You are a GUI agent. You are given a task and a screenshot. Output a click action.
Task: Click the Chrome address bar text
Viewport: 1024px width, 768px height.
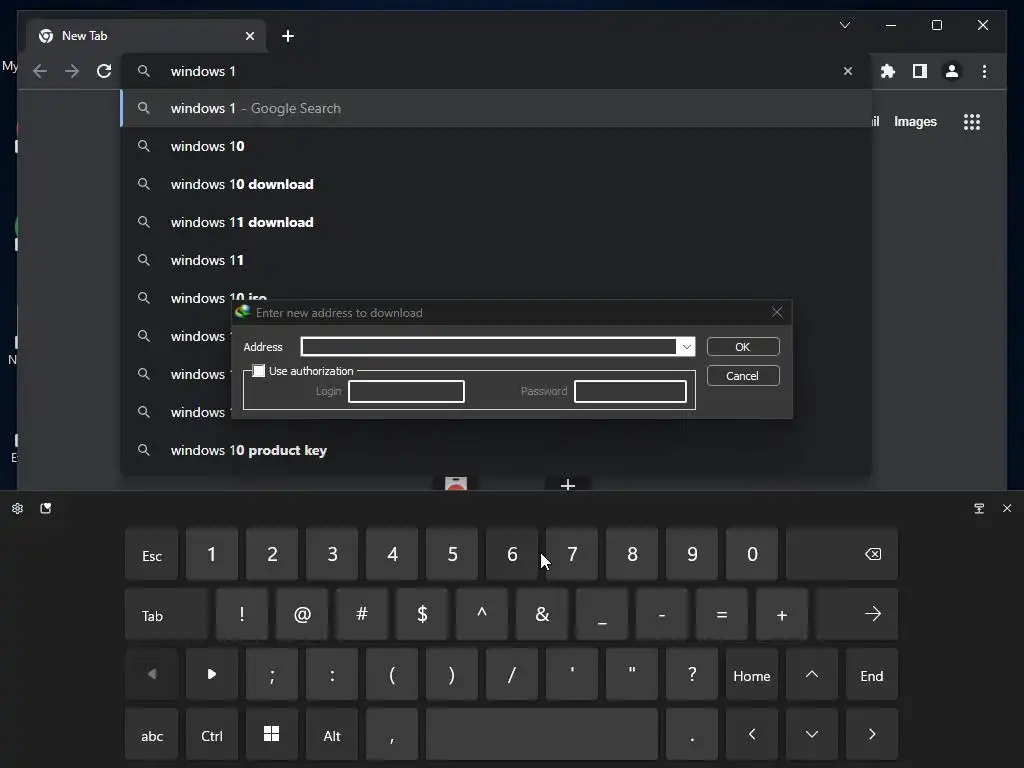coord(203,71)
